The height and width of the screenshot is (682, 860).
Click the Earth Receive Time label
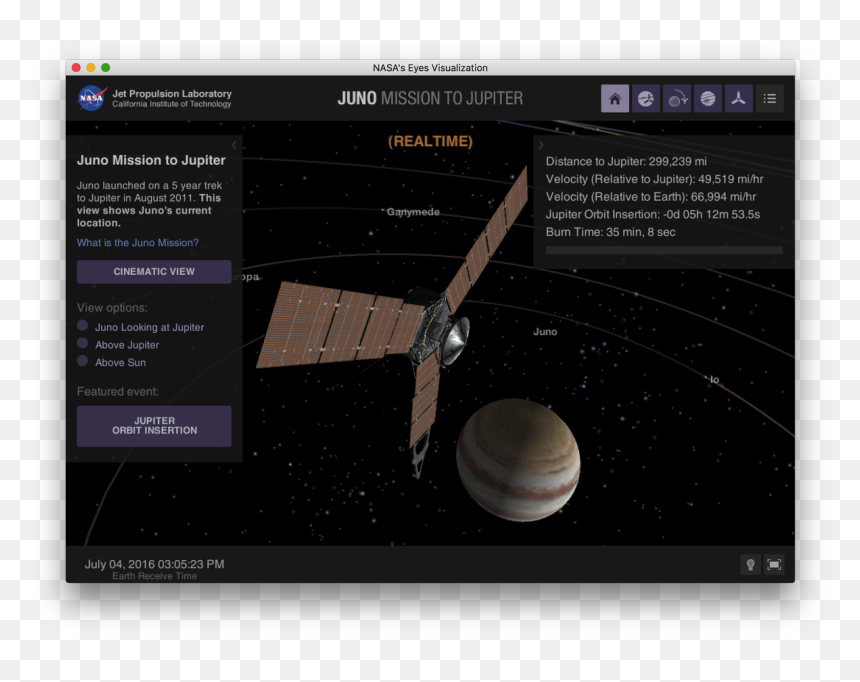pos(155,576)
